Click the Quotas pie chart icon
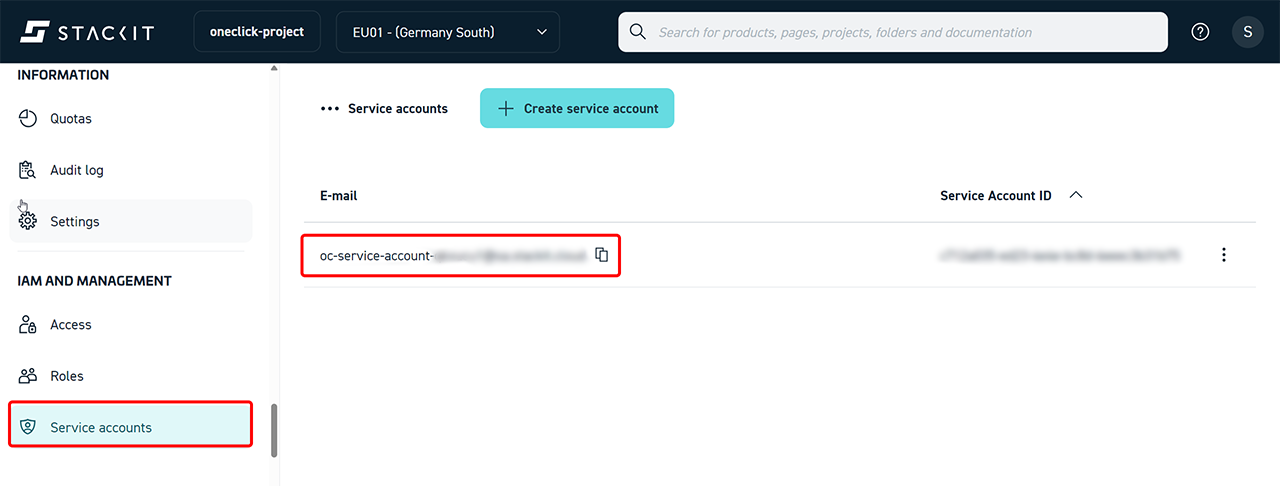The image size is (1280, 486). (x=28, y=119)
